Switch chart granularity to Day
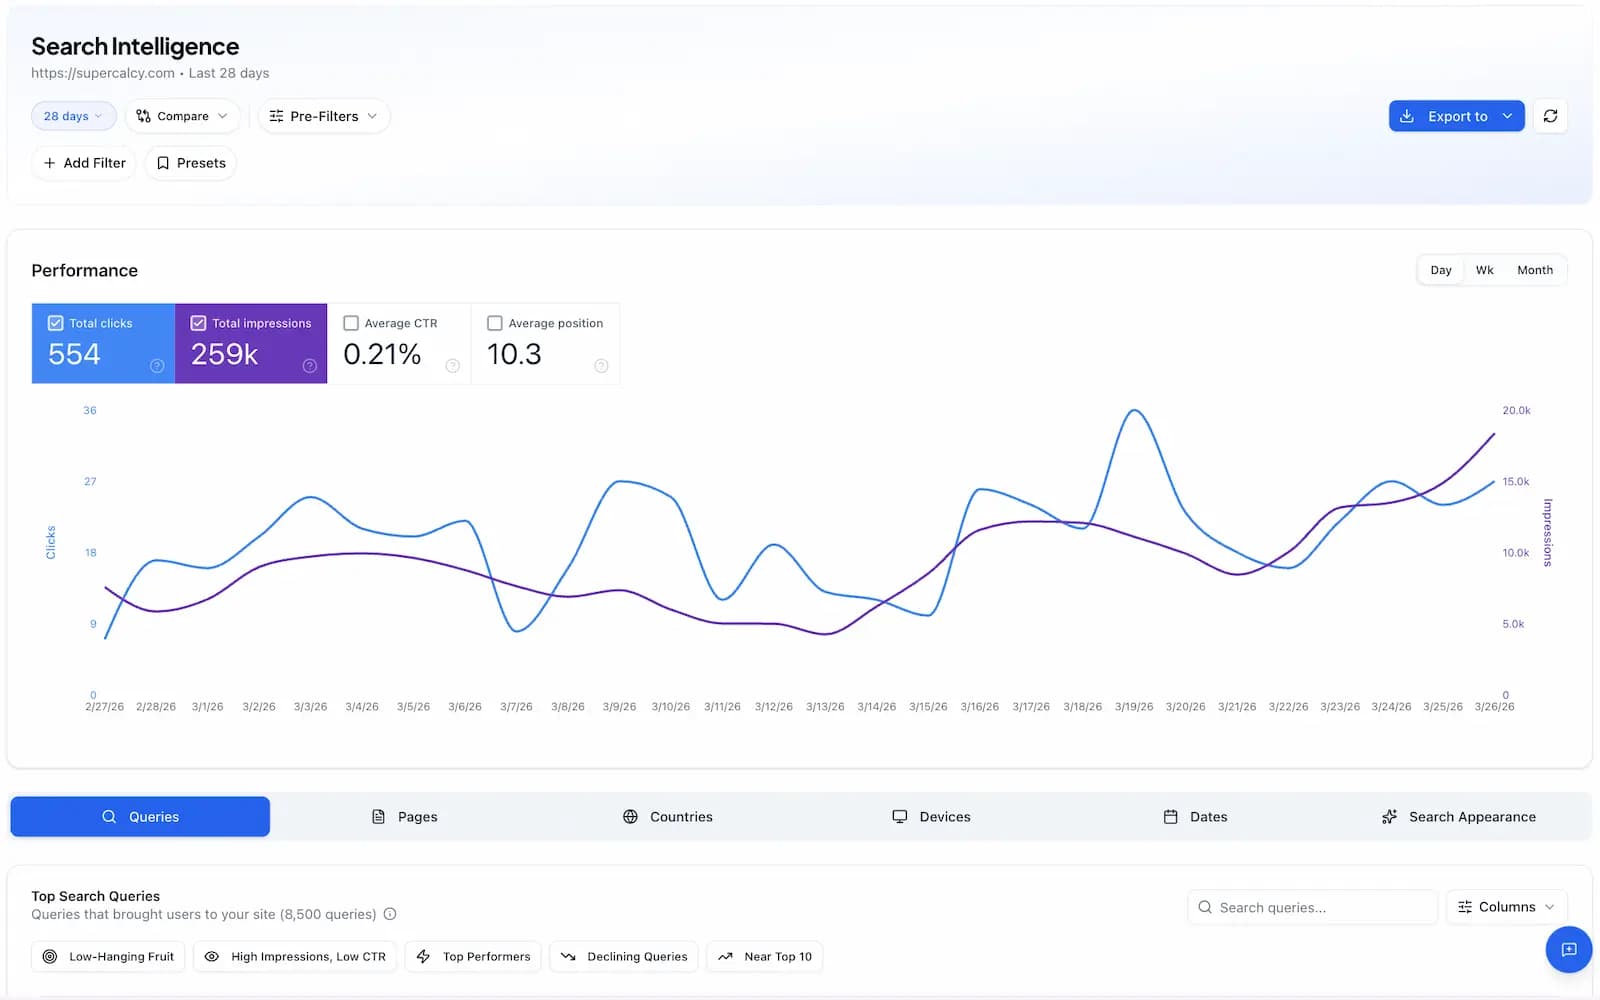The image size is (1600, 1000). point(1441,270)
